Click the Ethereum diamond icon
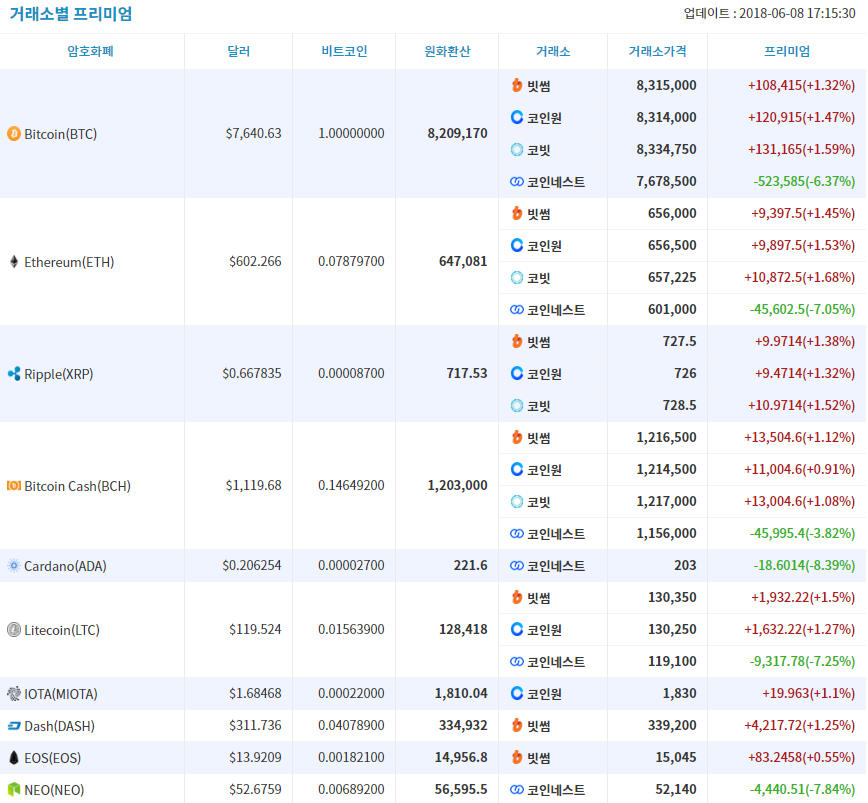 click(x=14, y=262)
